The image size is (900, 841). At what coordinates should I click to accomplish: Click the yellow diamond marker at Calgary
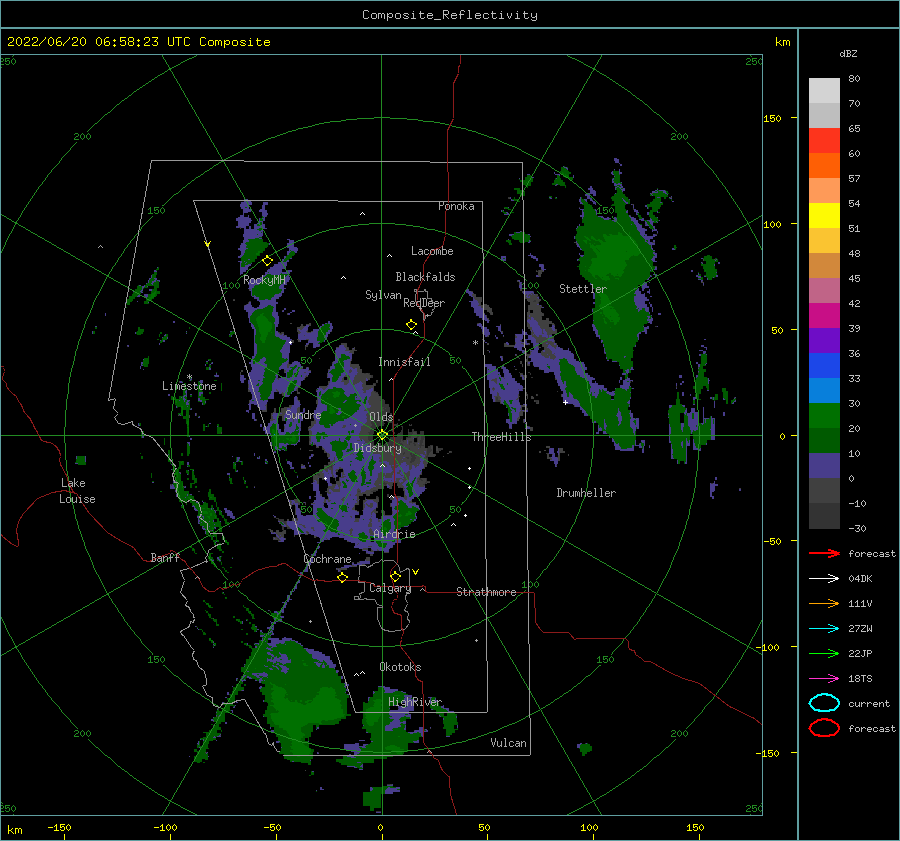(395, 576)
